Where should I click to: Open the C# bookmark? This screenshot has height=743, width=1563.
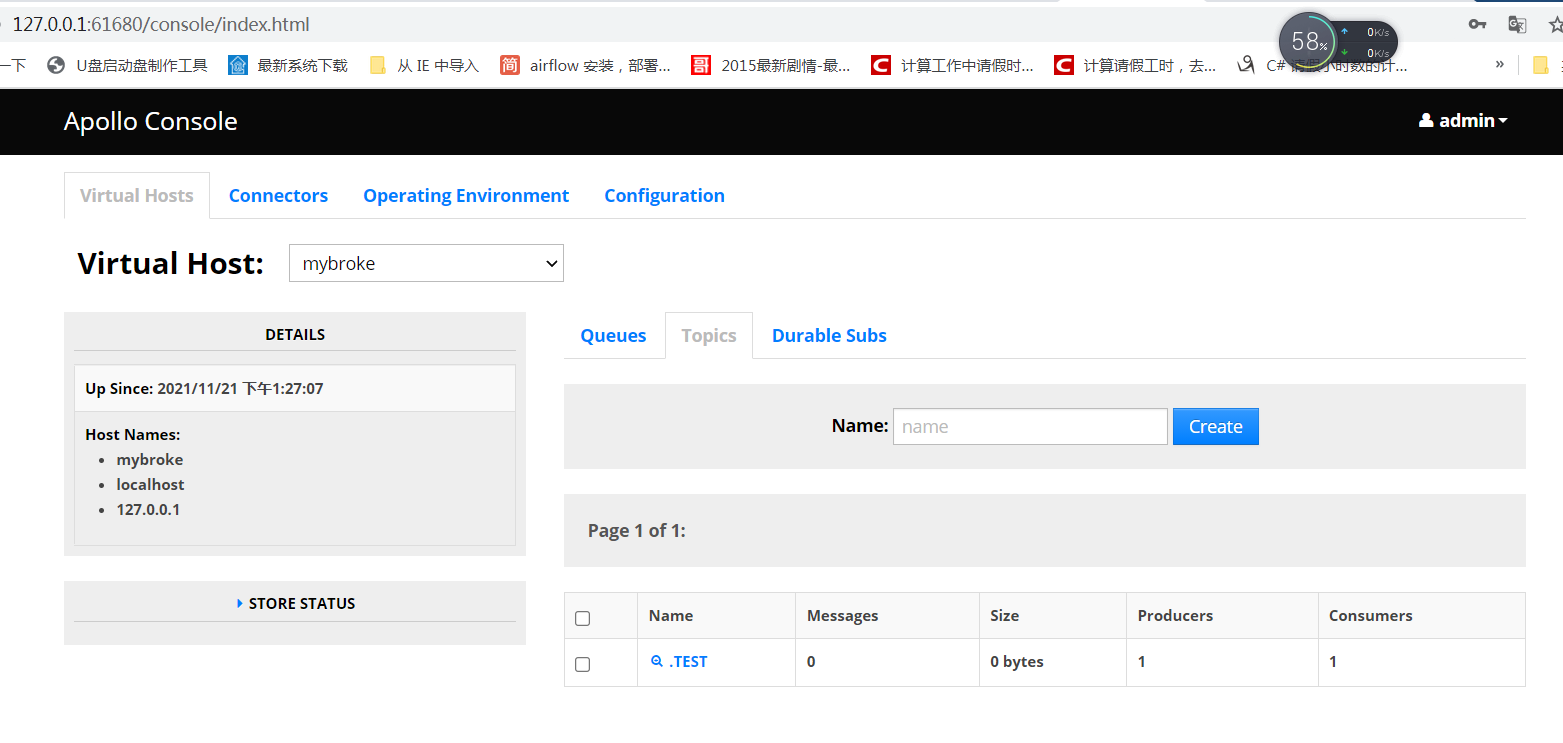tap(1322, 66)
